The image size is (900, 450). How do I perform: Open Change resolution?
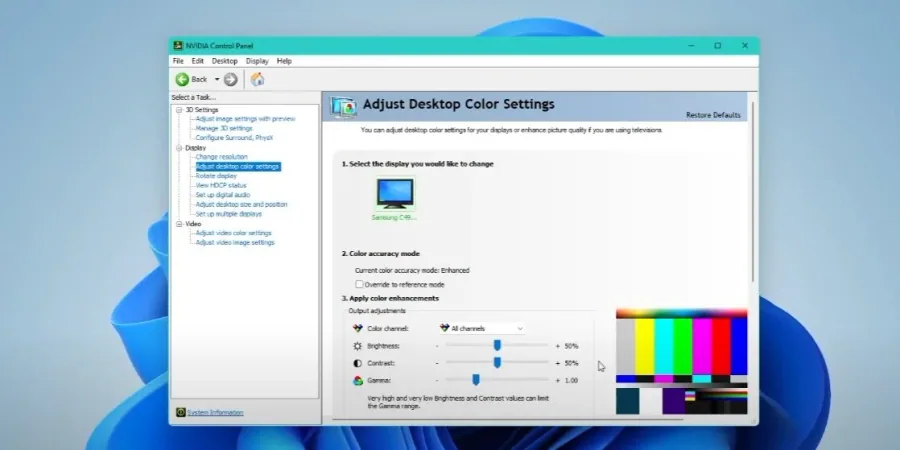point(222,157)
